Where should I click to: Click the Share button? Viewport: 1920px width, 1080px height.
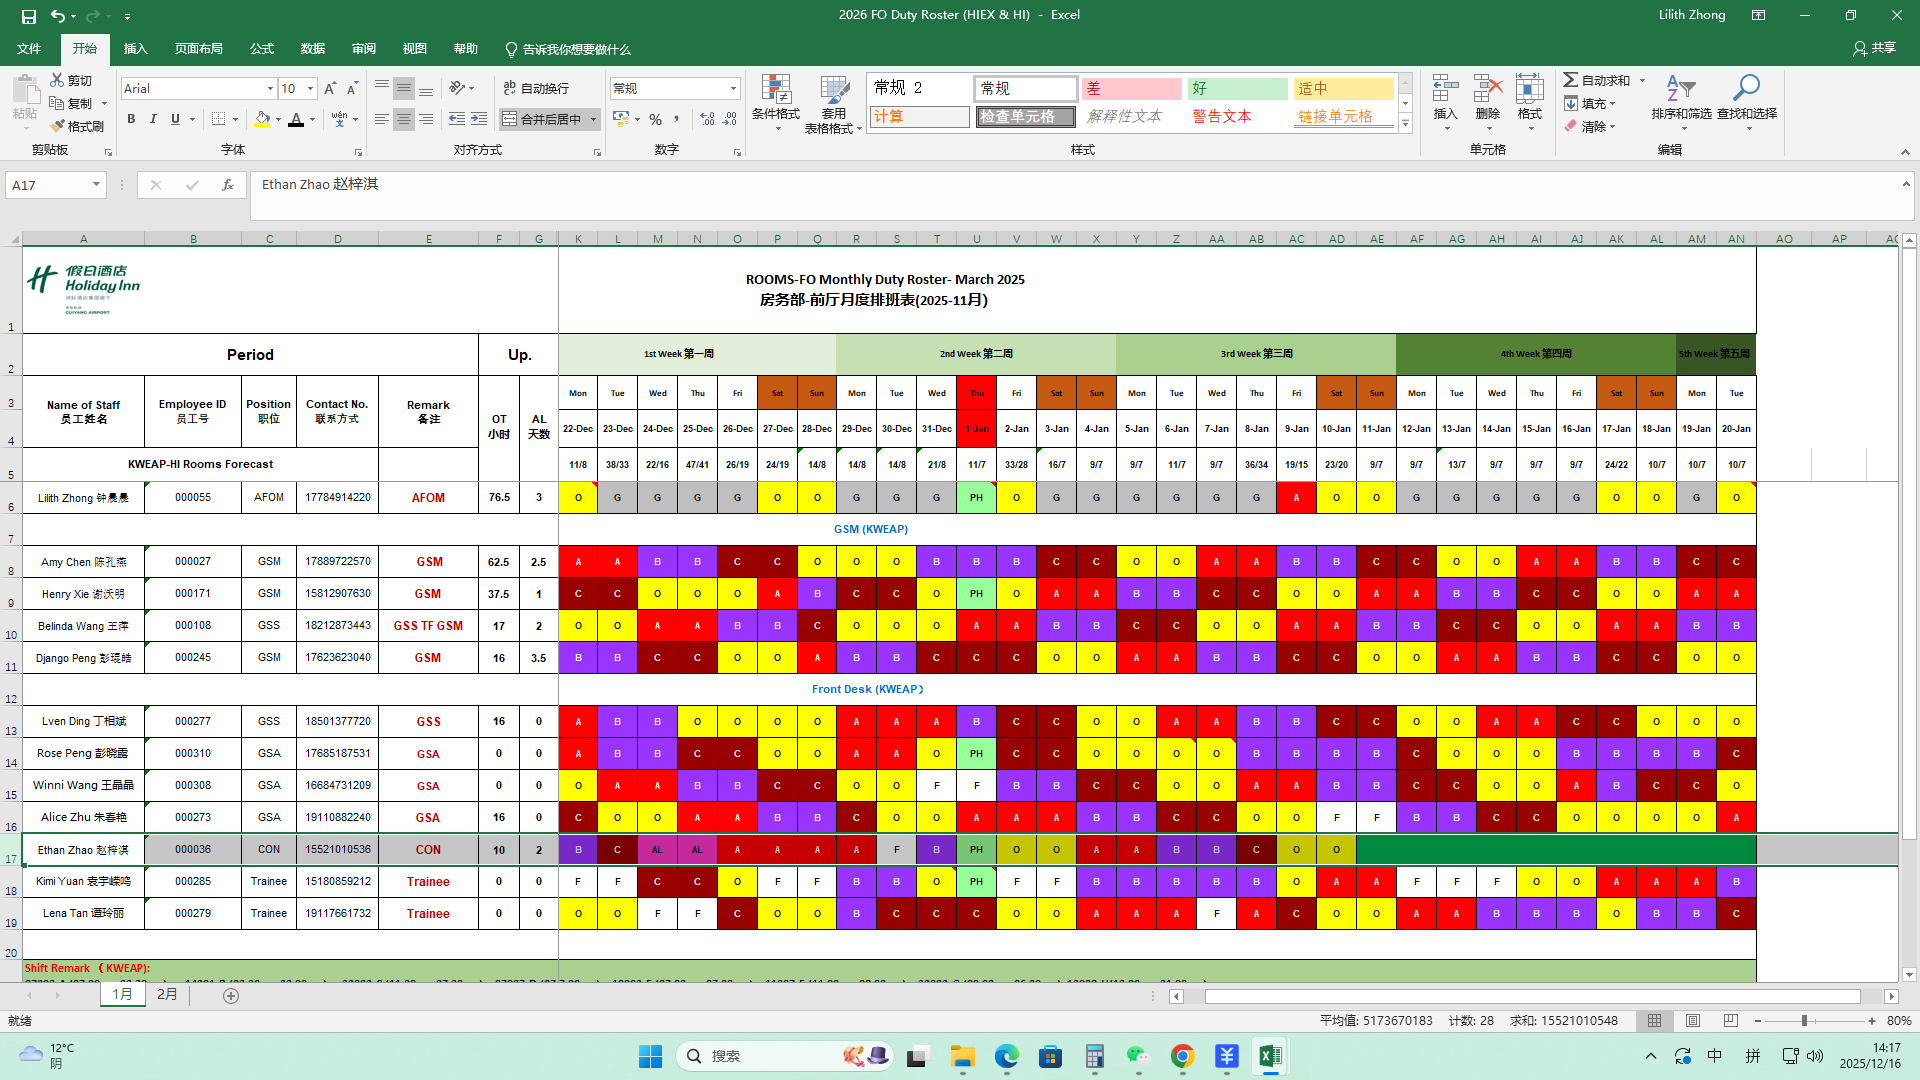[x=1874, y=48]
